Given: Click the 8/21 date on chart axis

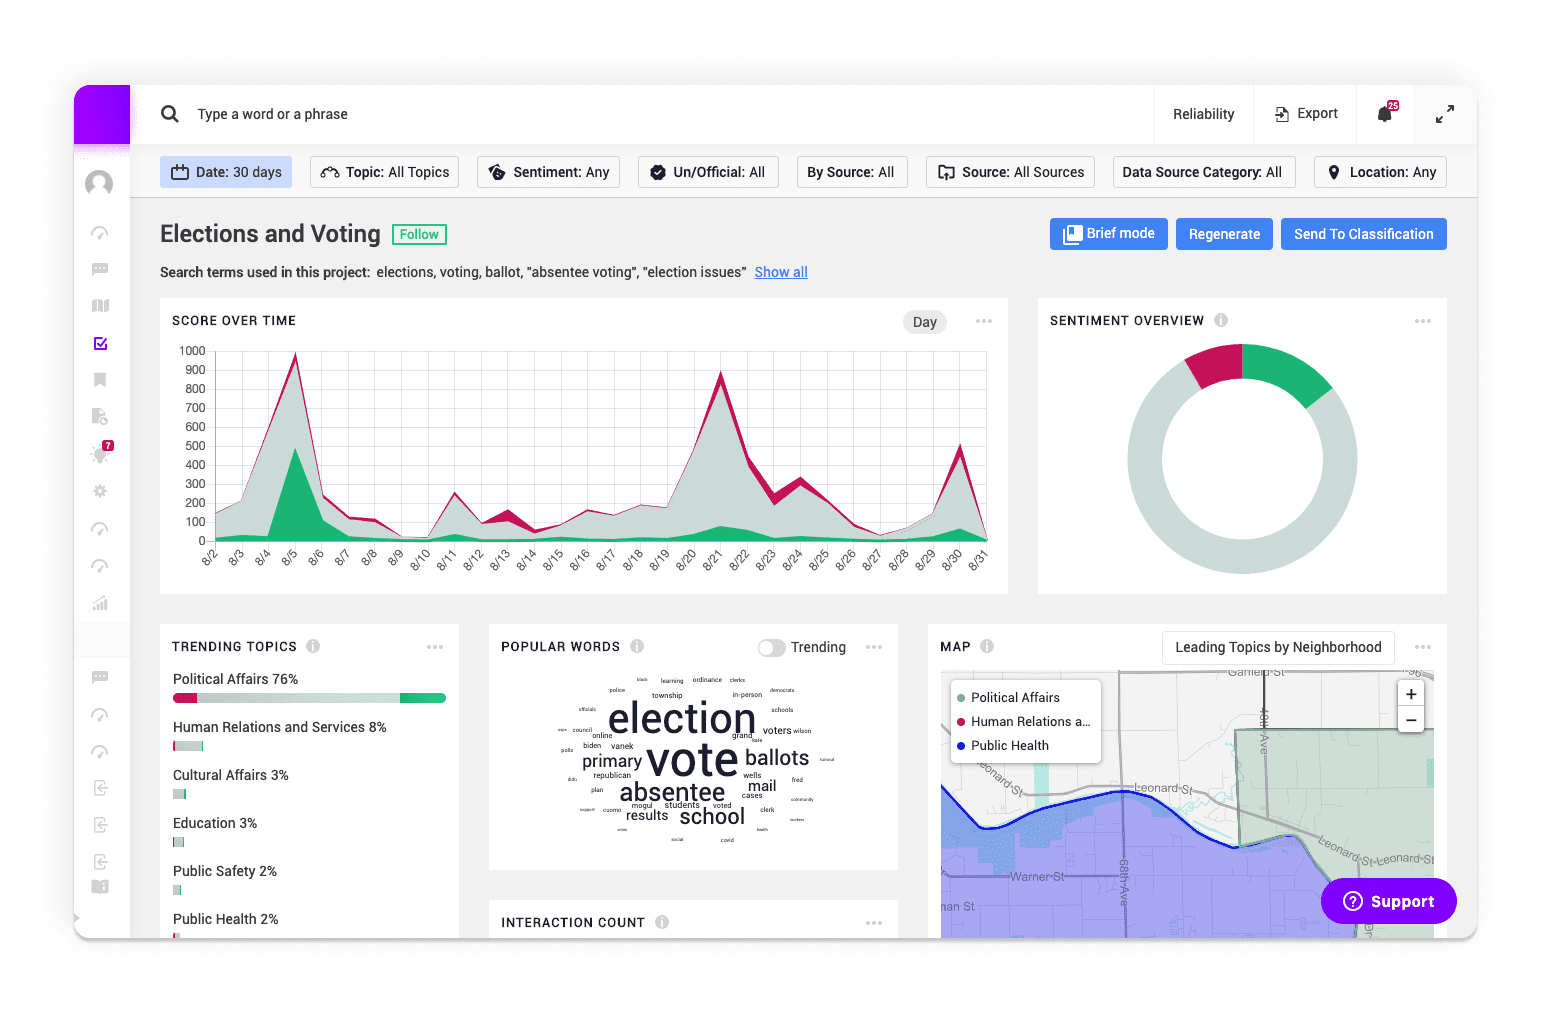Looking at the screenshot, I should [x=711, y=560].
